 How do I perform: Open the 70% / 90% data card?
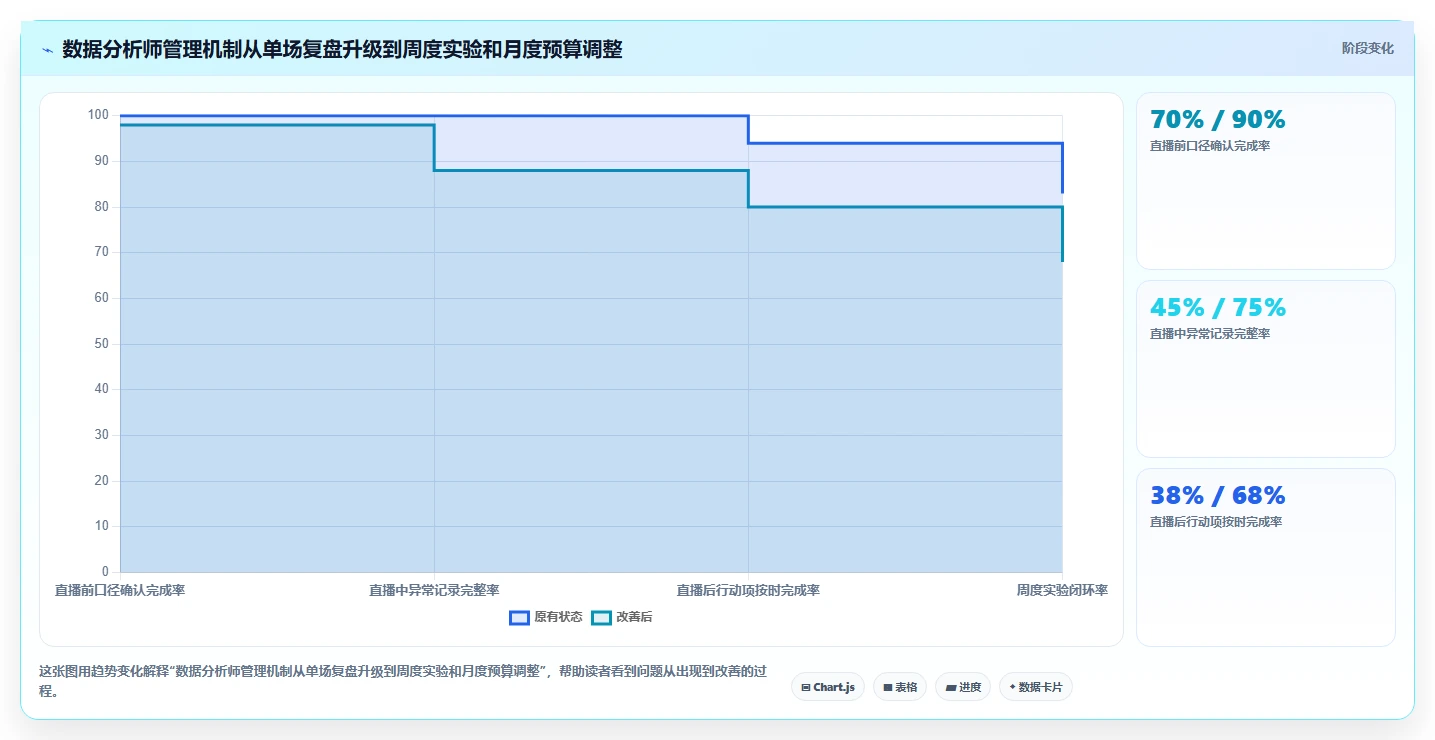pyautogui.click(x=1266, y=181)
